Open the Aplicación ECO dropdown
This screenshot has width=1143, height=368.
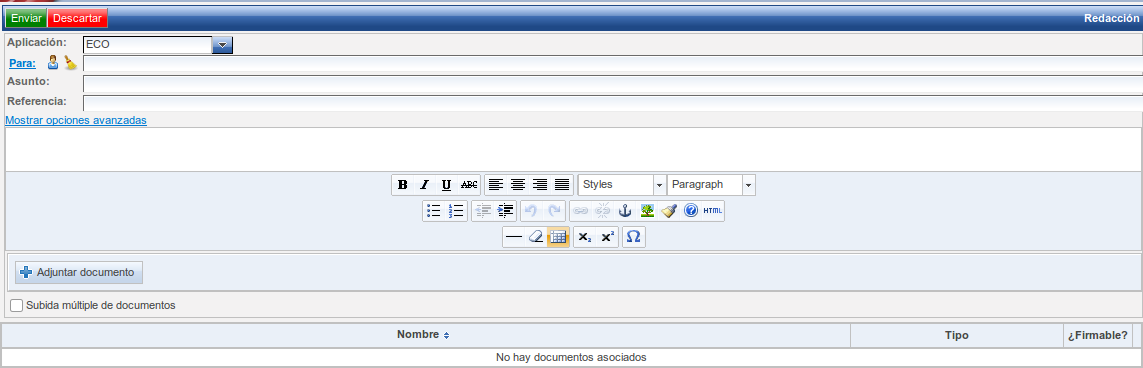pos(222,45)
